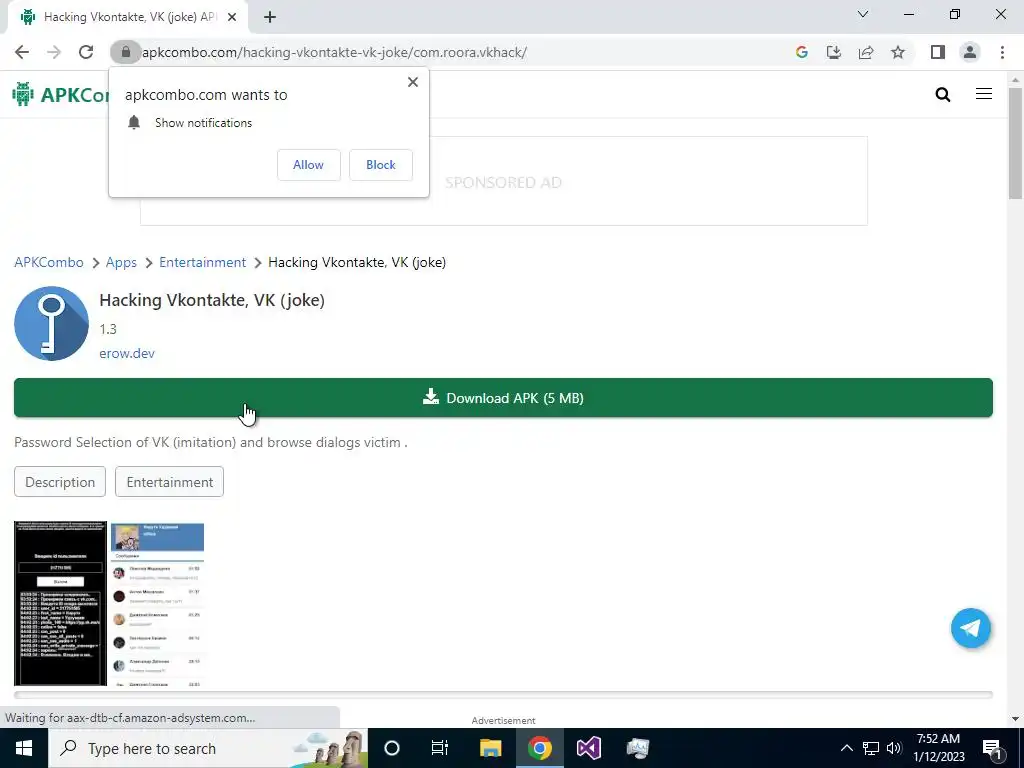Share this page icon

click(x=866, y=52)
